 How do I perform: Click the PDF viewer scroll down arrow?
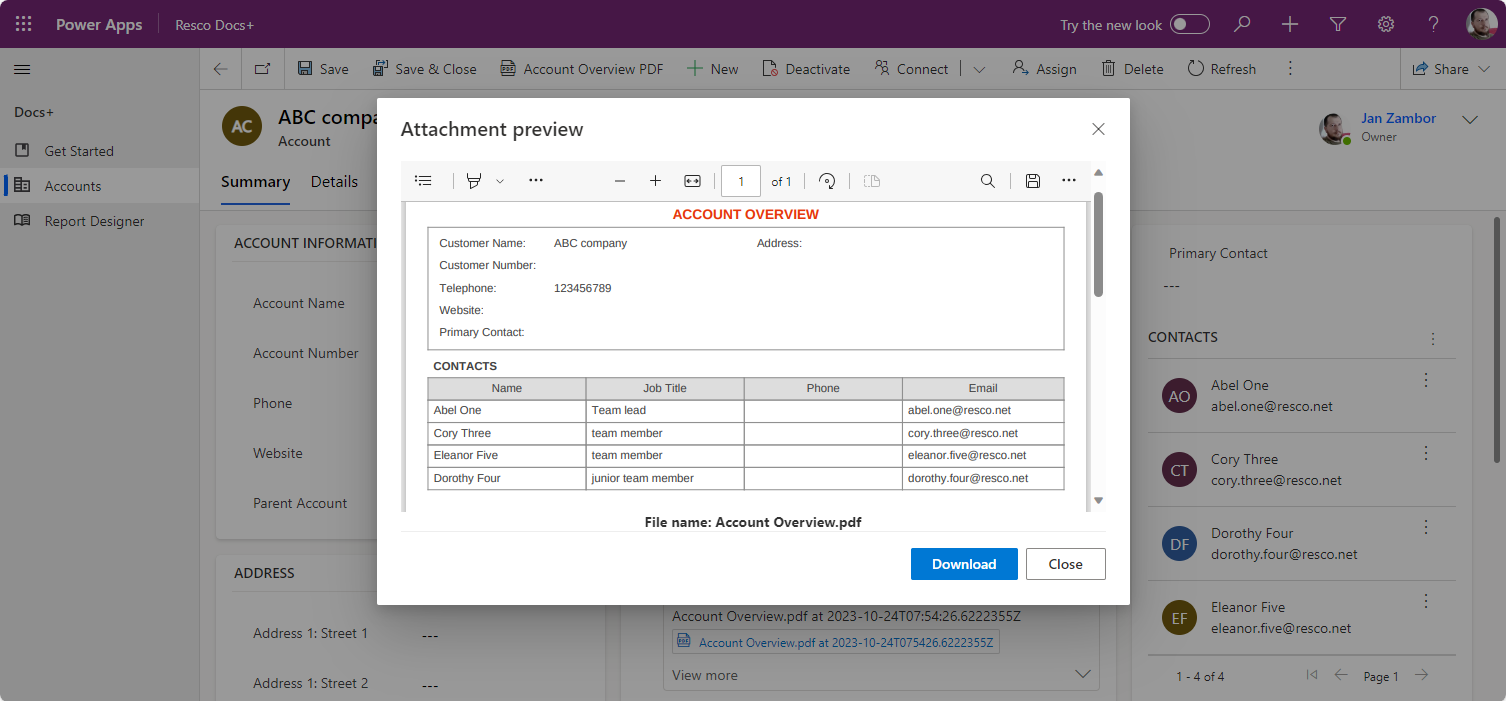1098,500
